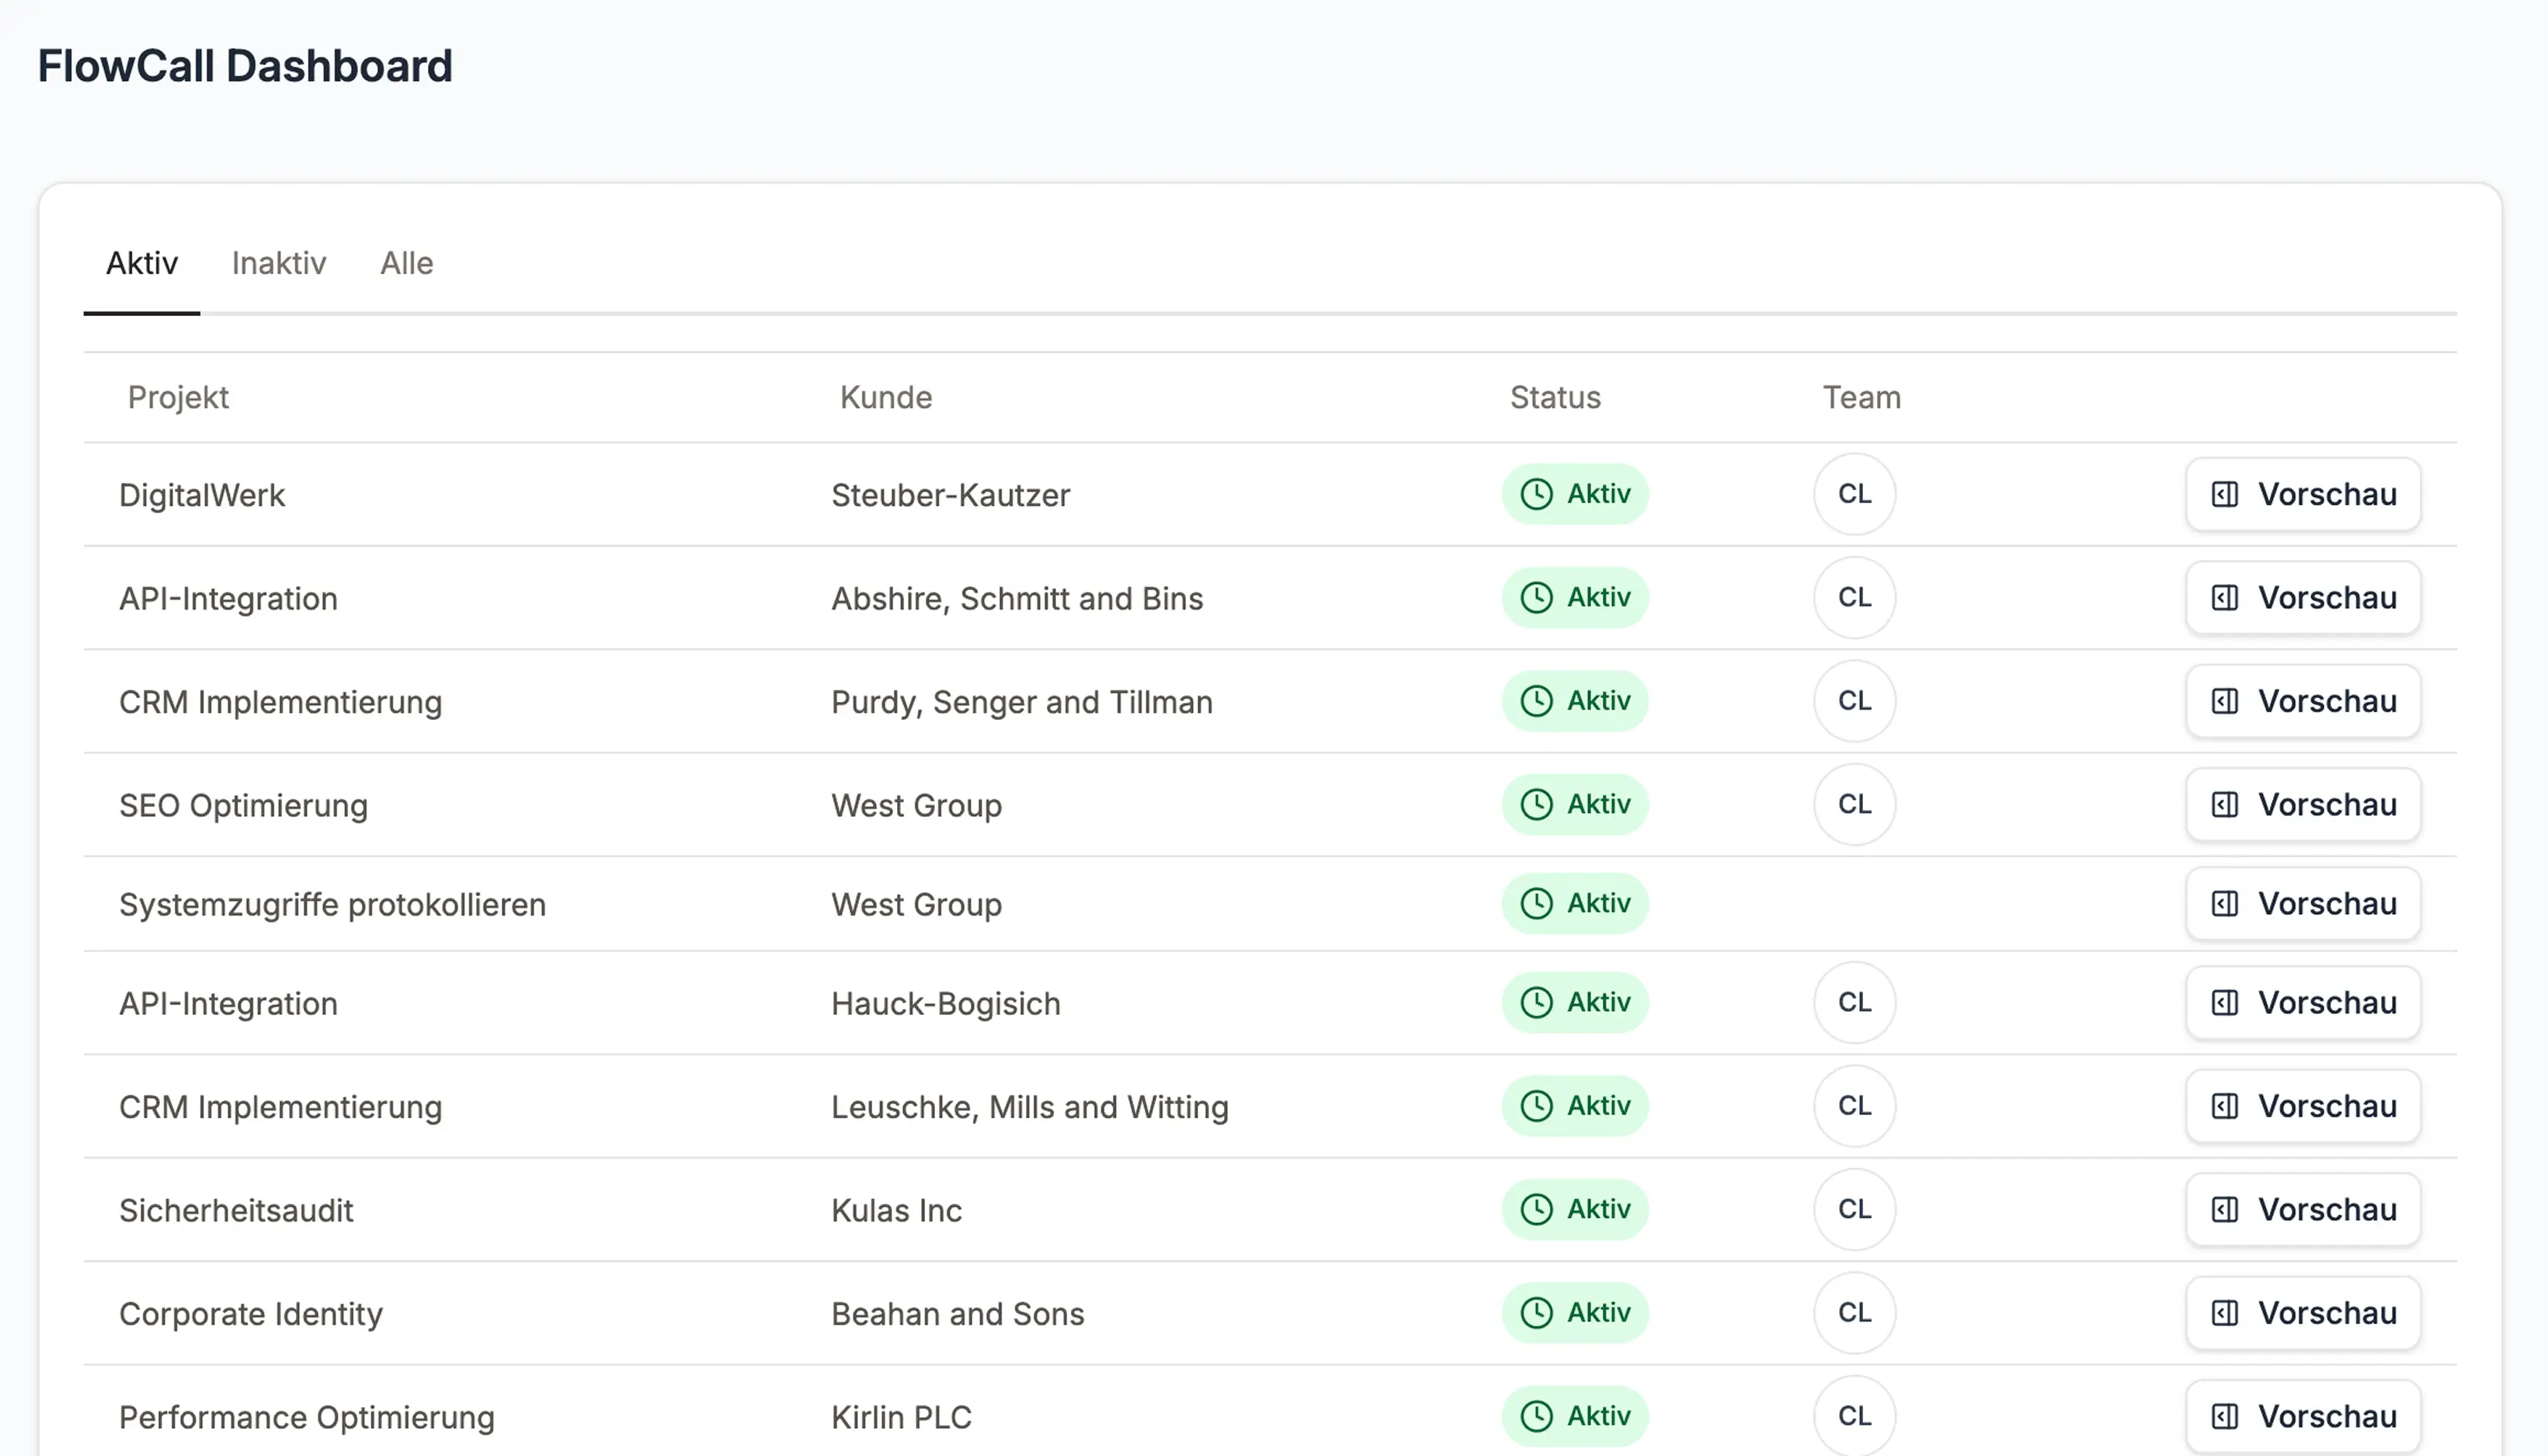Image resolution: width=2548 pixels, height=1456 pixels.
Task: Open Vorschau for Systemzugriffe protokollieren
Action: tap(2302, 903)
